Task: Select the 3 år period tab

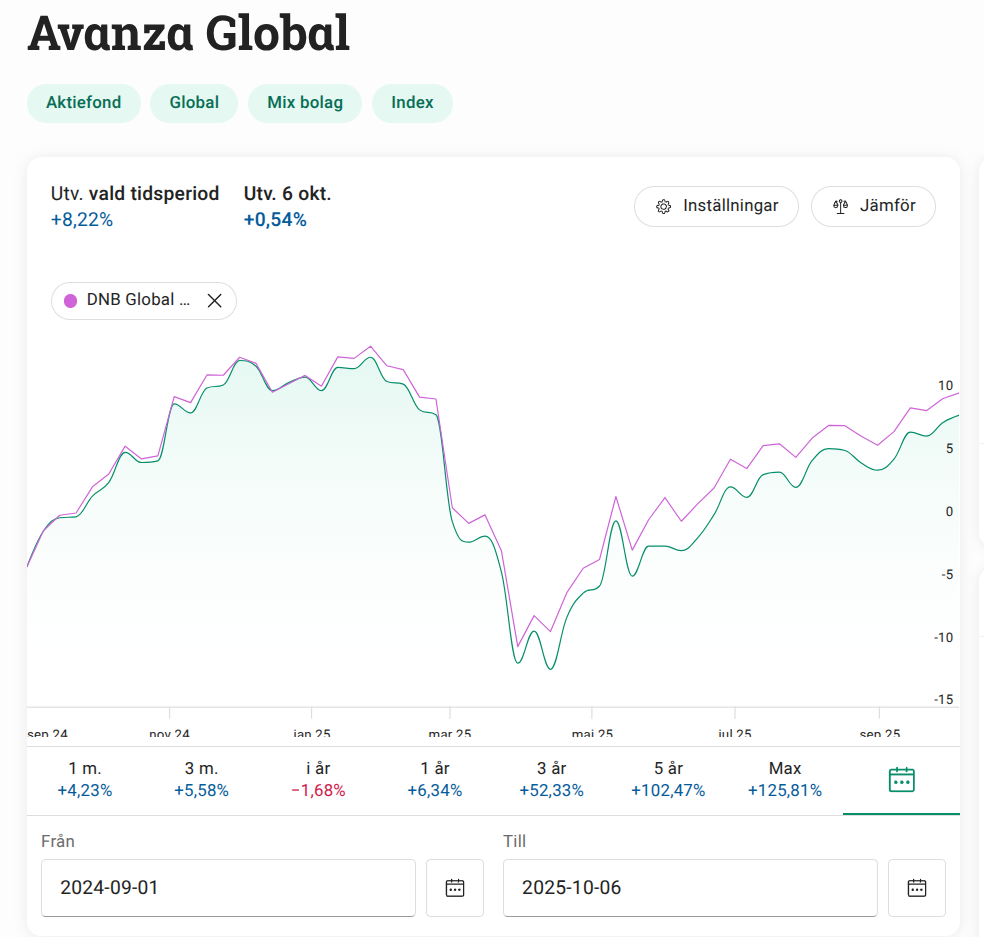Action: tap(551, 779)
